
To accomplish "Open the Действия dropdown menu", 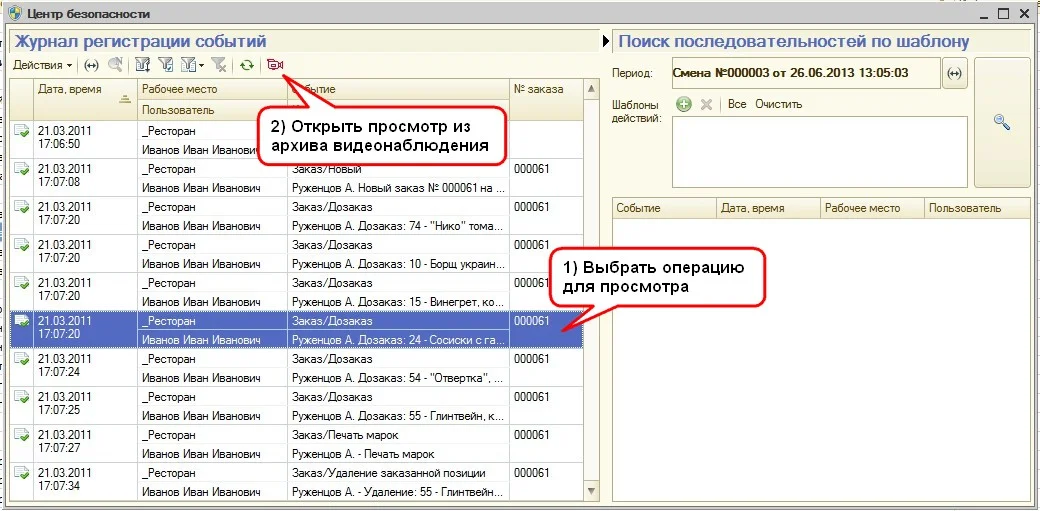I will tap(42, 65).
